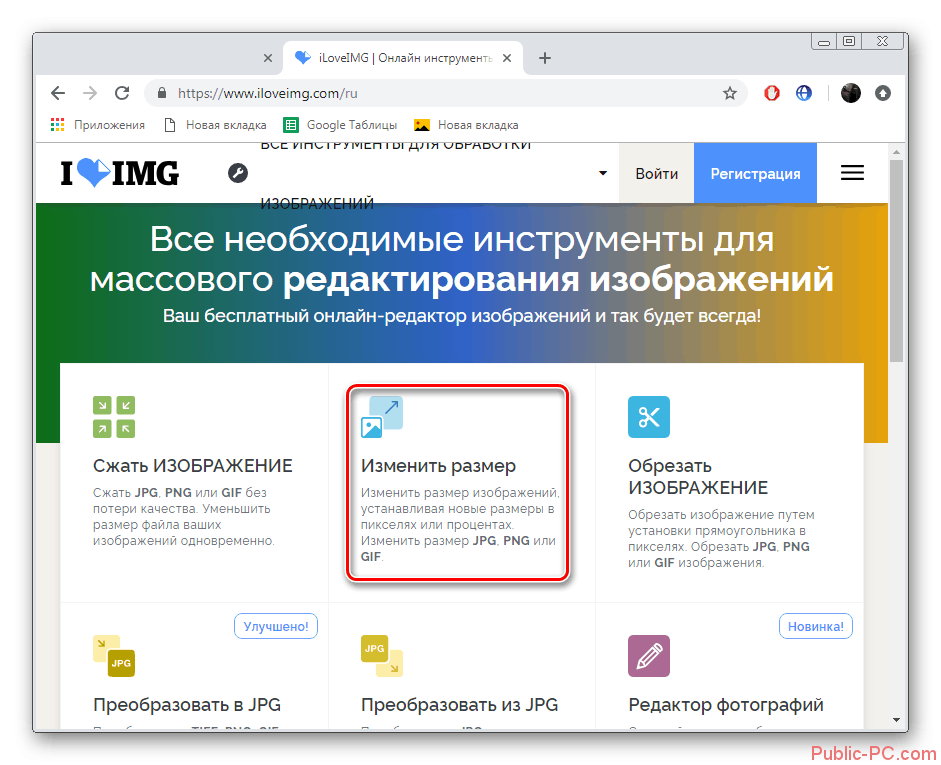
Task: Bookmark this page with the star
Action: [x=729, y=93]
